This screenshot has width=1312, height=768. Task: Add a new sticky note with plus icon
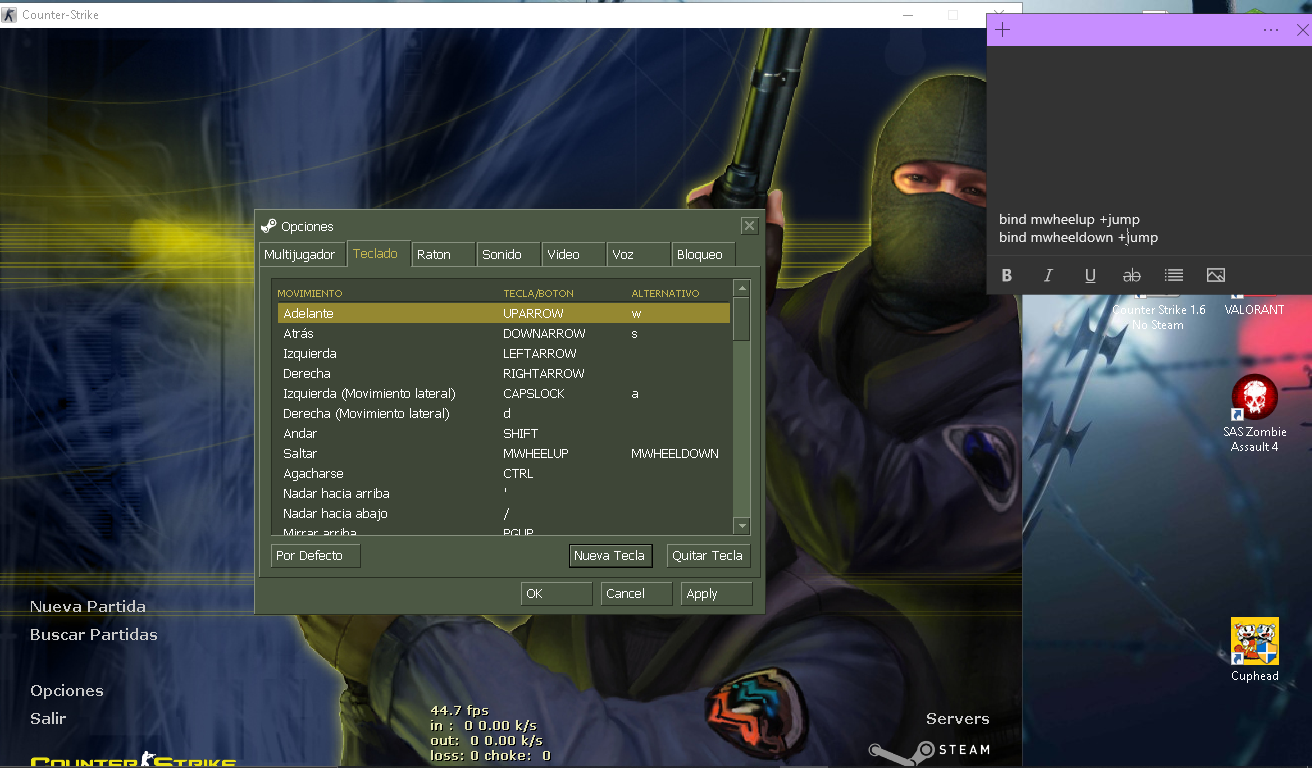click(x=1003, y=30)
